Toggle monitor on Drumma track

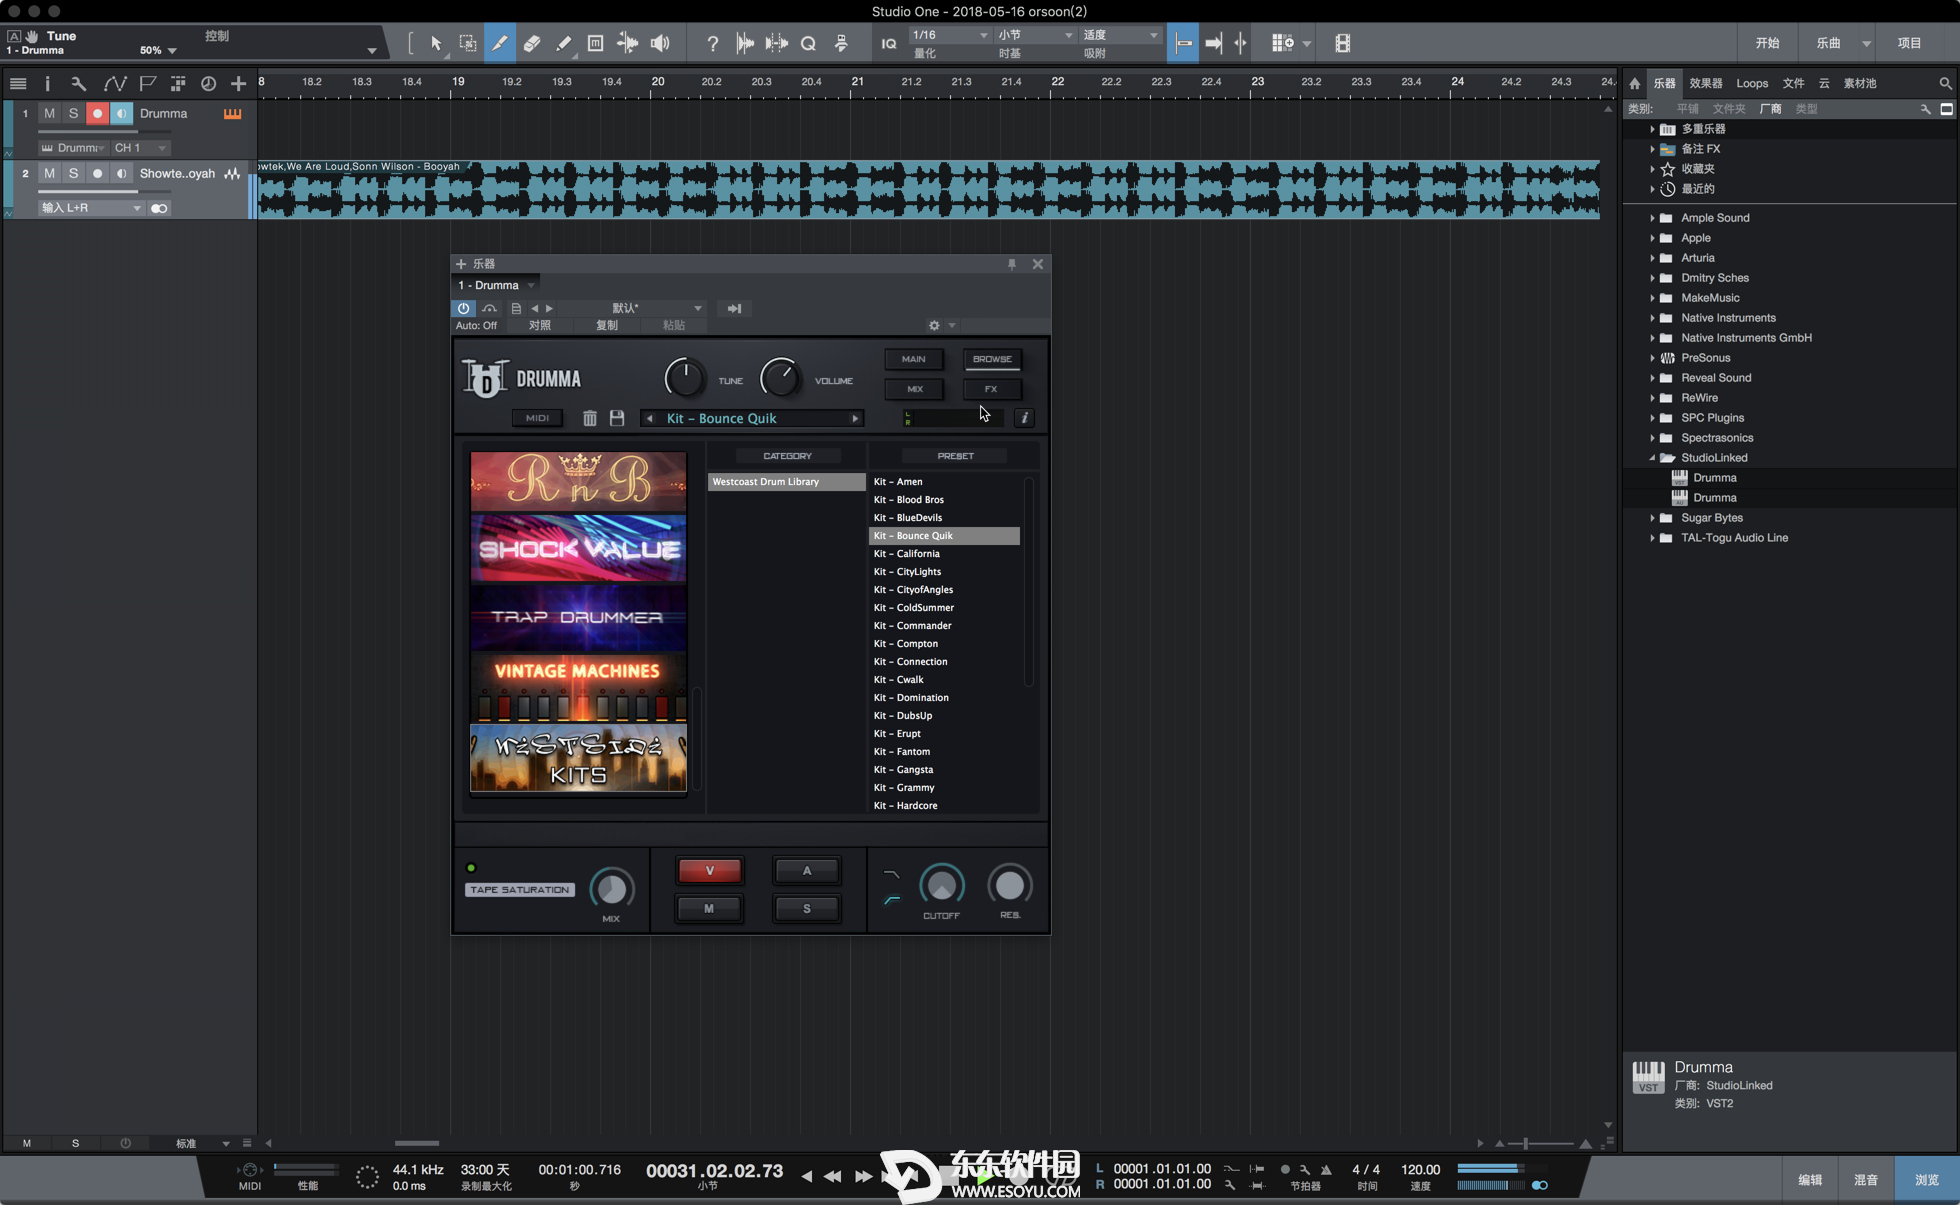click(121, 113)
